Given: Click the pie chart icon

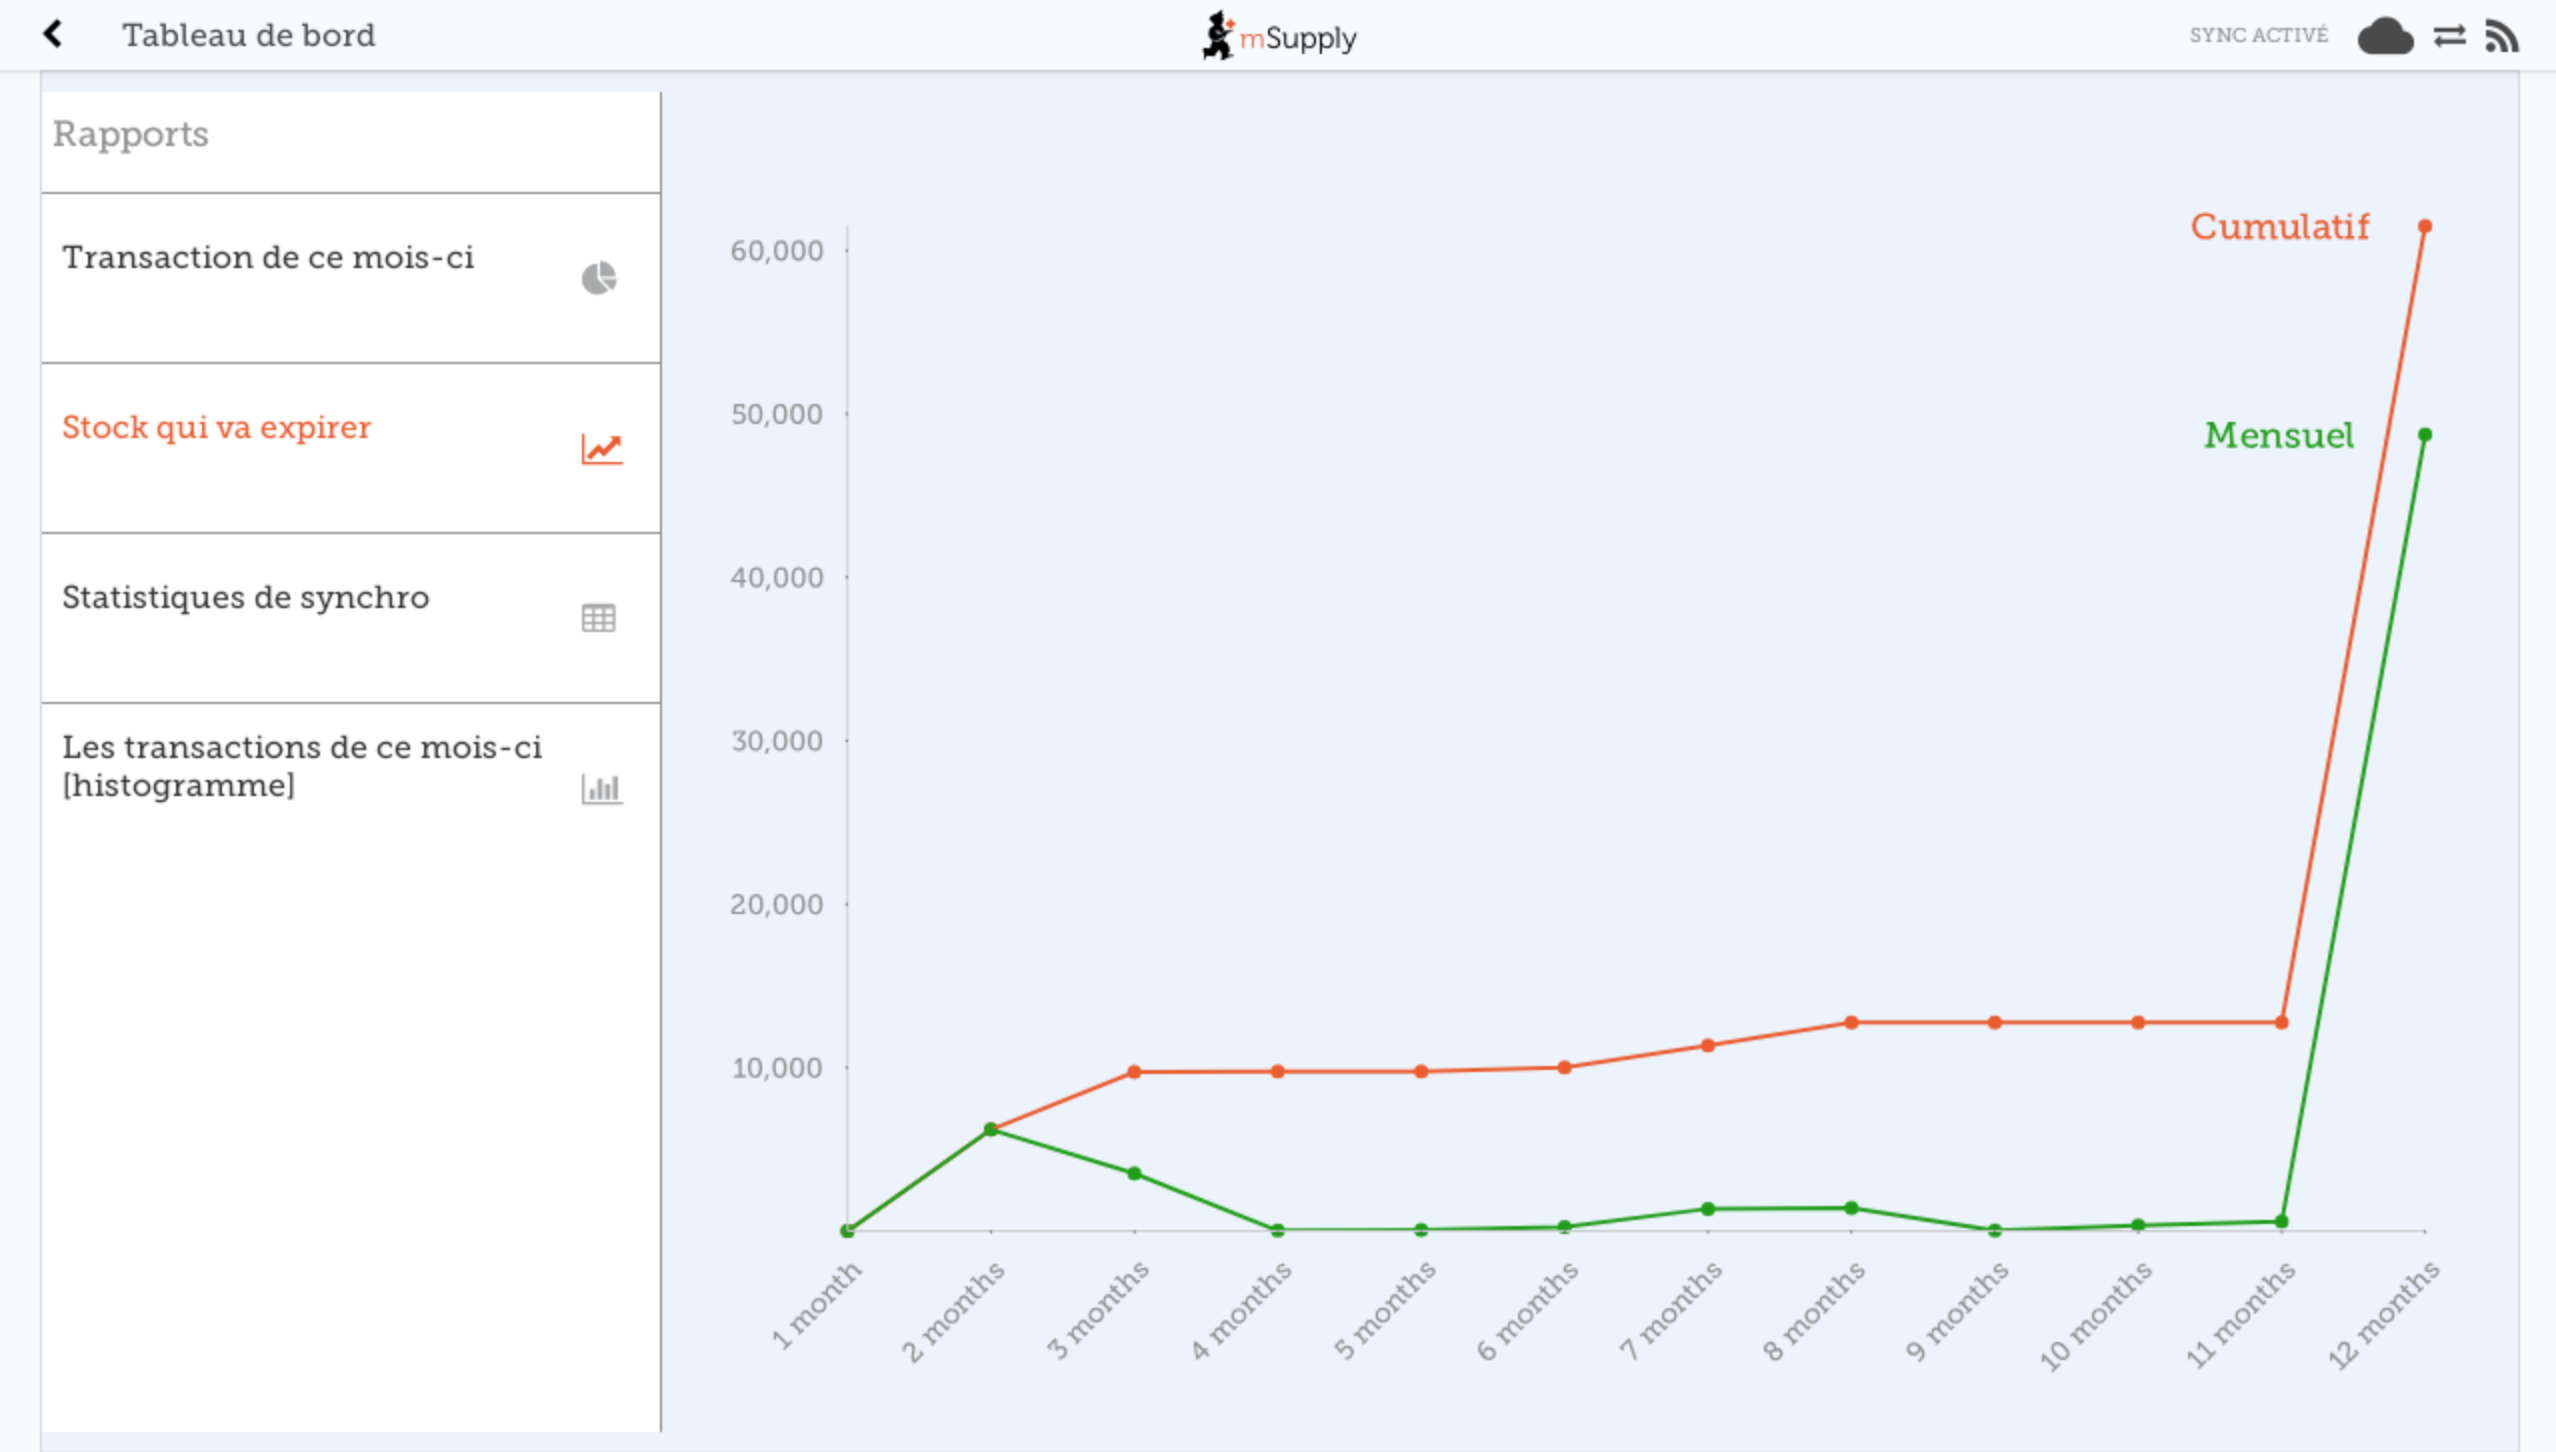Looking at the screenshot, I should click(x=599, y=278).
